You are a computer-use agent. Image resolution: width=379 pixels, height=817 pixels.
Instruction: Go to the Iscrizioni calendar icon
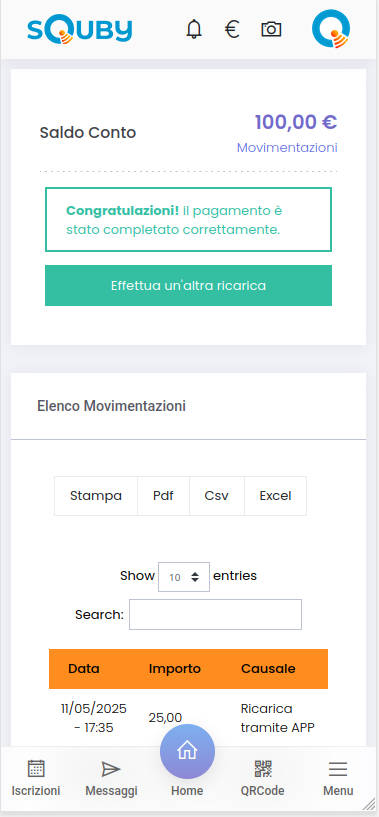tap(36, 769)
